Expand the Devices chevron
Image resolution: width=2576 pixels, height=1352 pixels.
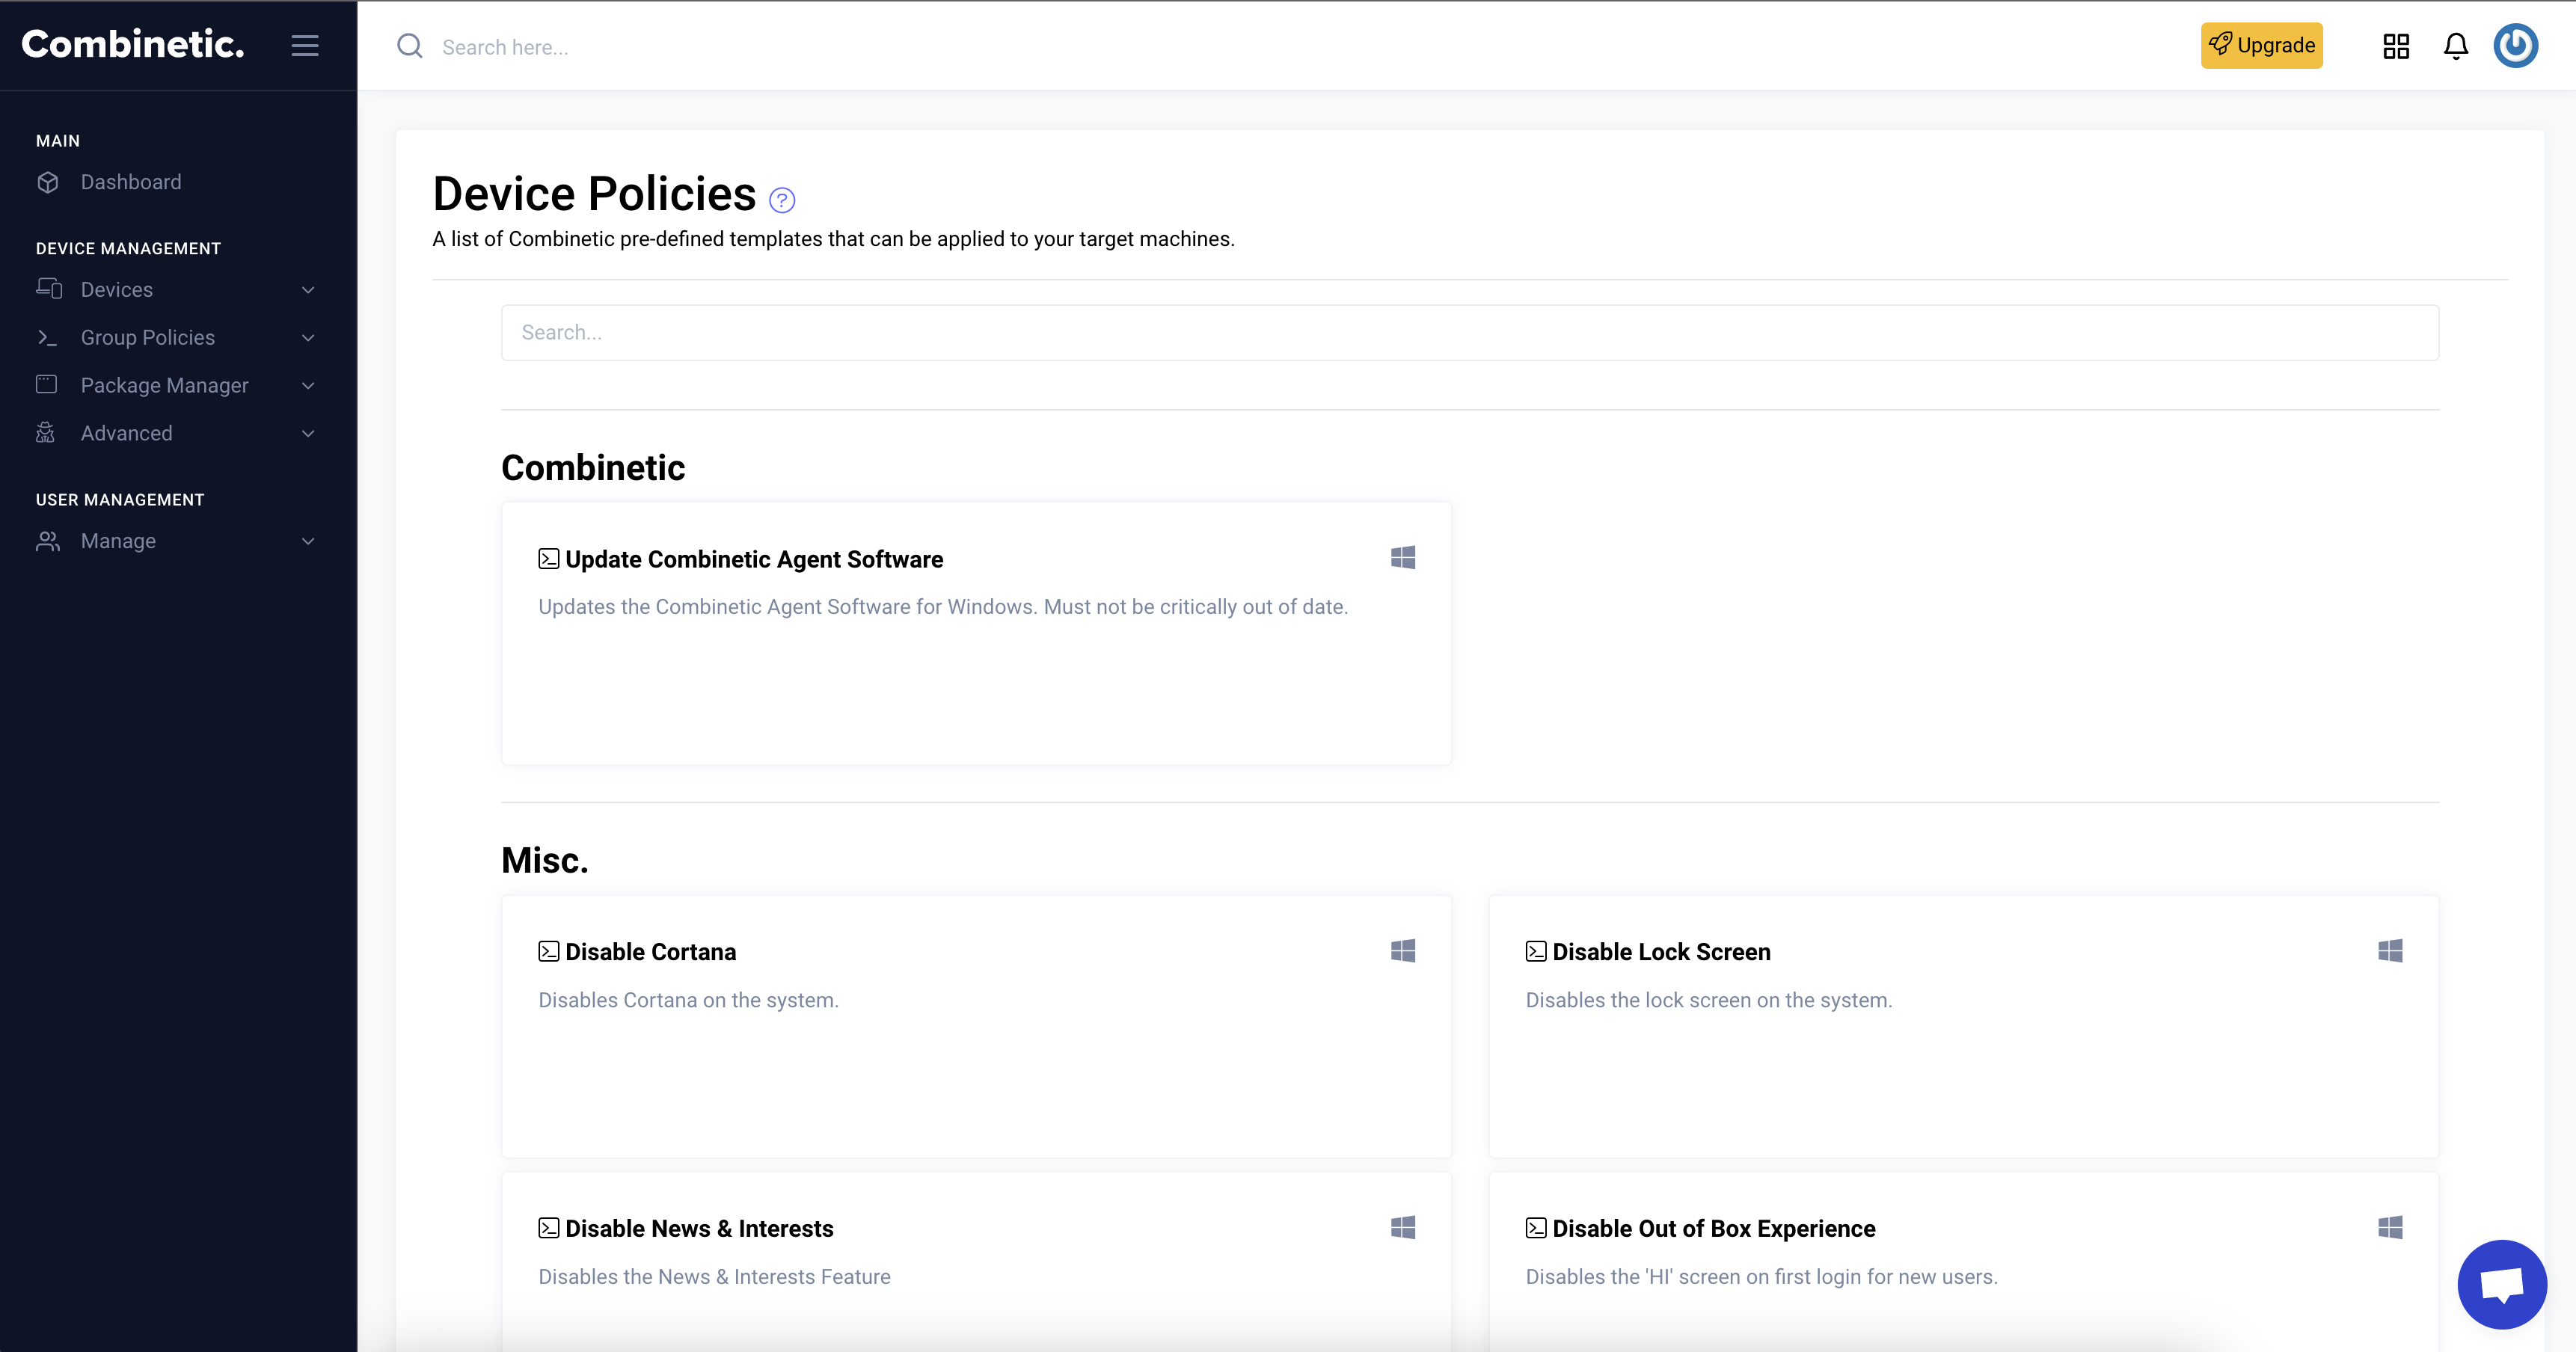pos(308,290)
